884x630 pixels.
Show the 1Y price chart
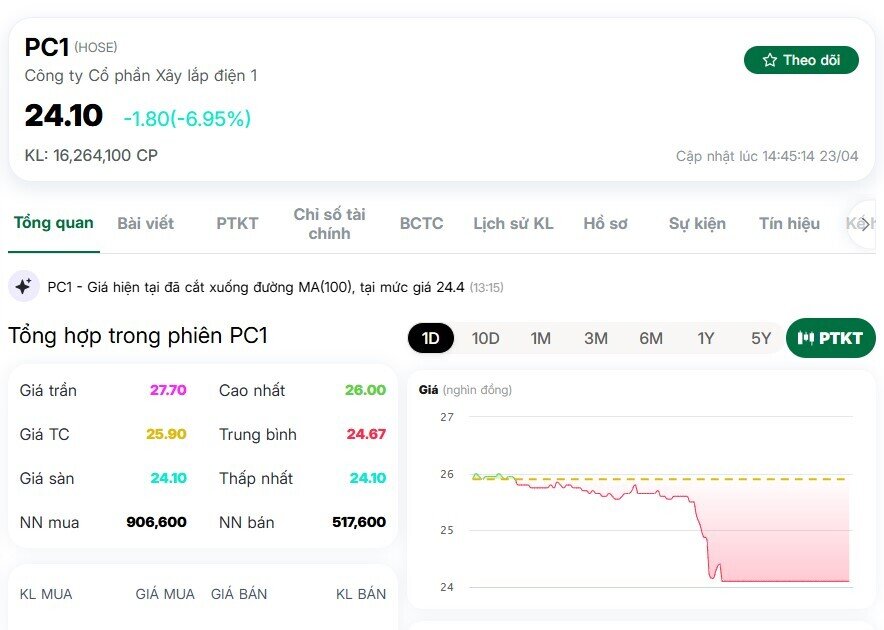tap(706, 338)
